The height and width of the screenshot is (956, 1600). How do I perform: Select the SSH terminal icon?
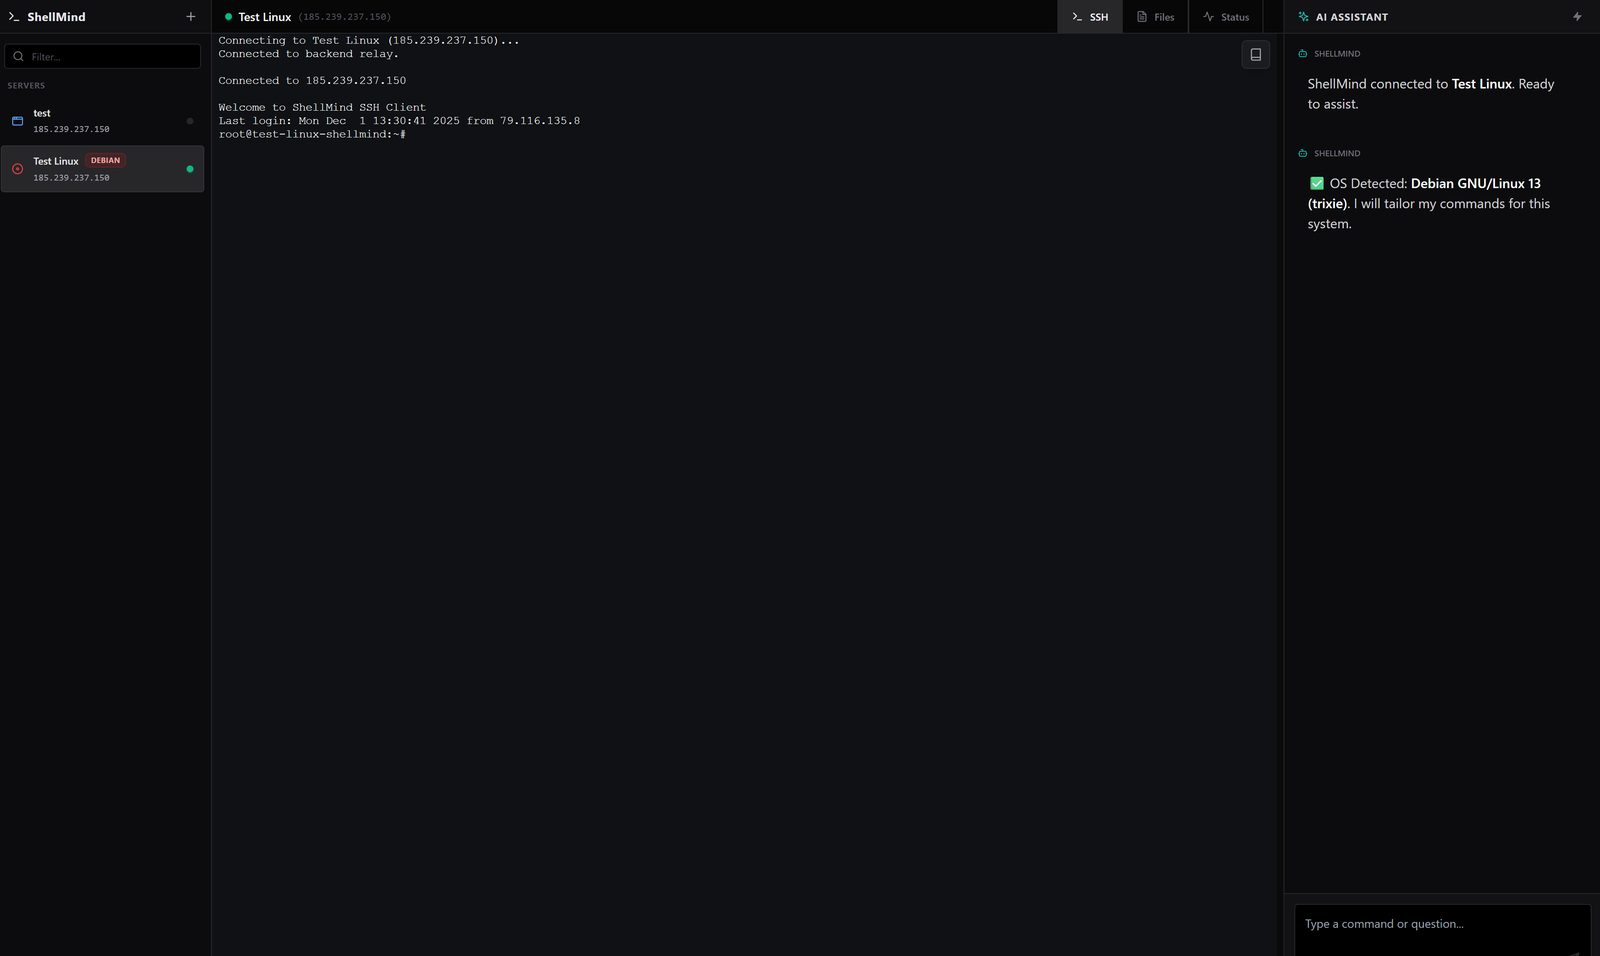[x=1077, y=16]
